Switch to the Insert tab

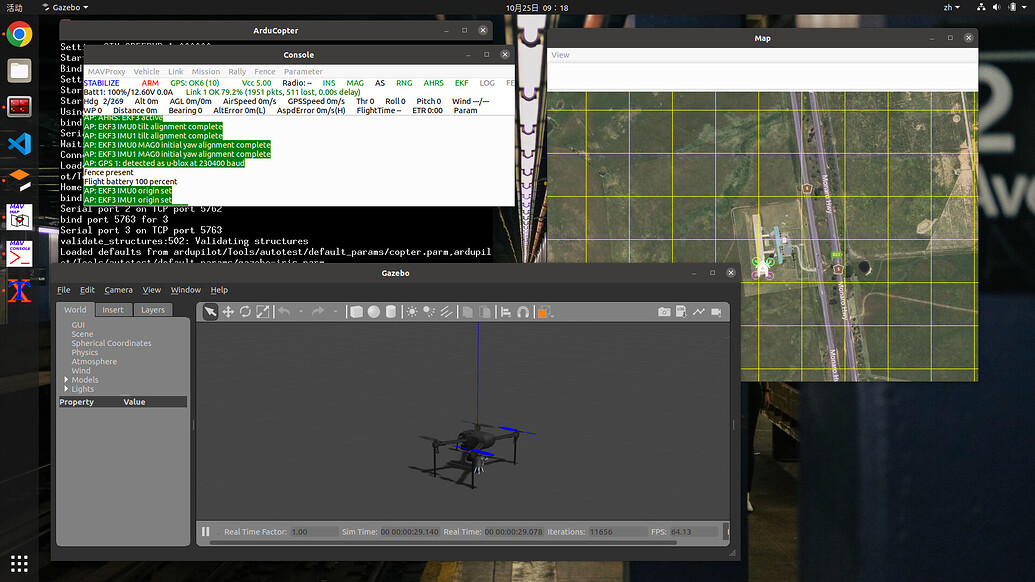113,310
